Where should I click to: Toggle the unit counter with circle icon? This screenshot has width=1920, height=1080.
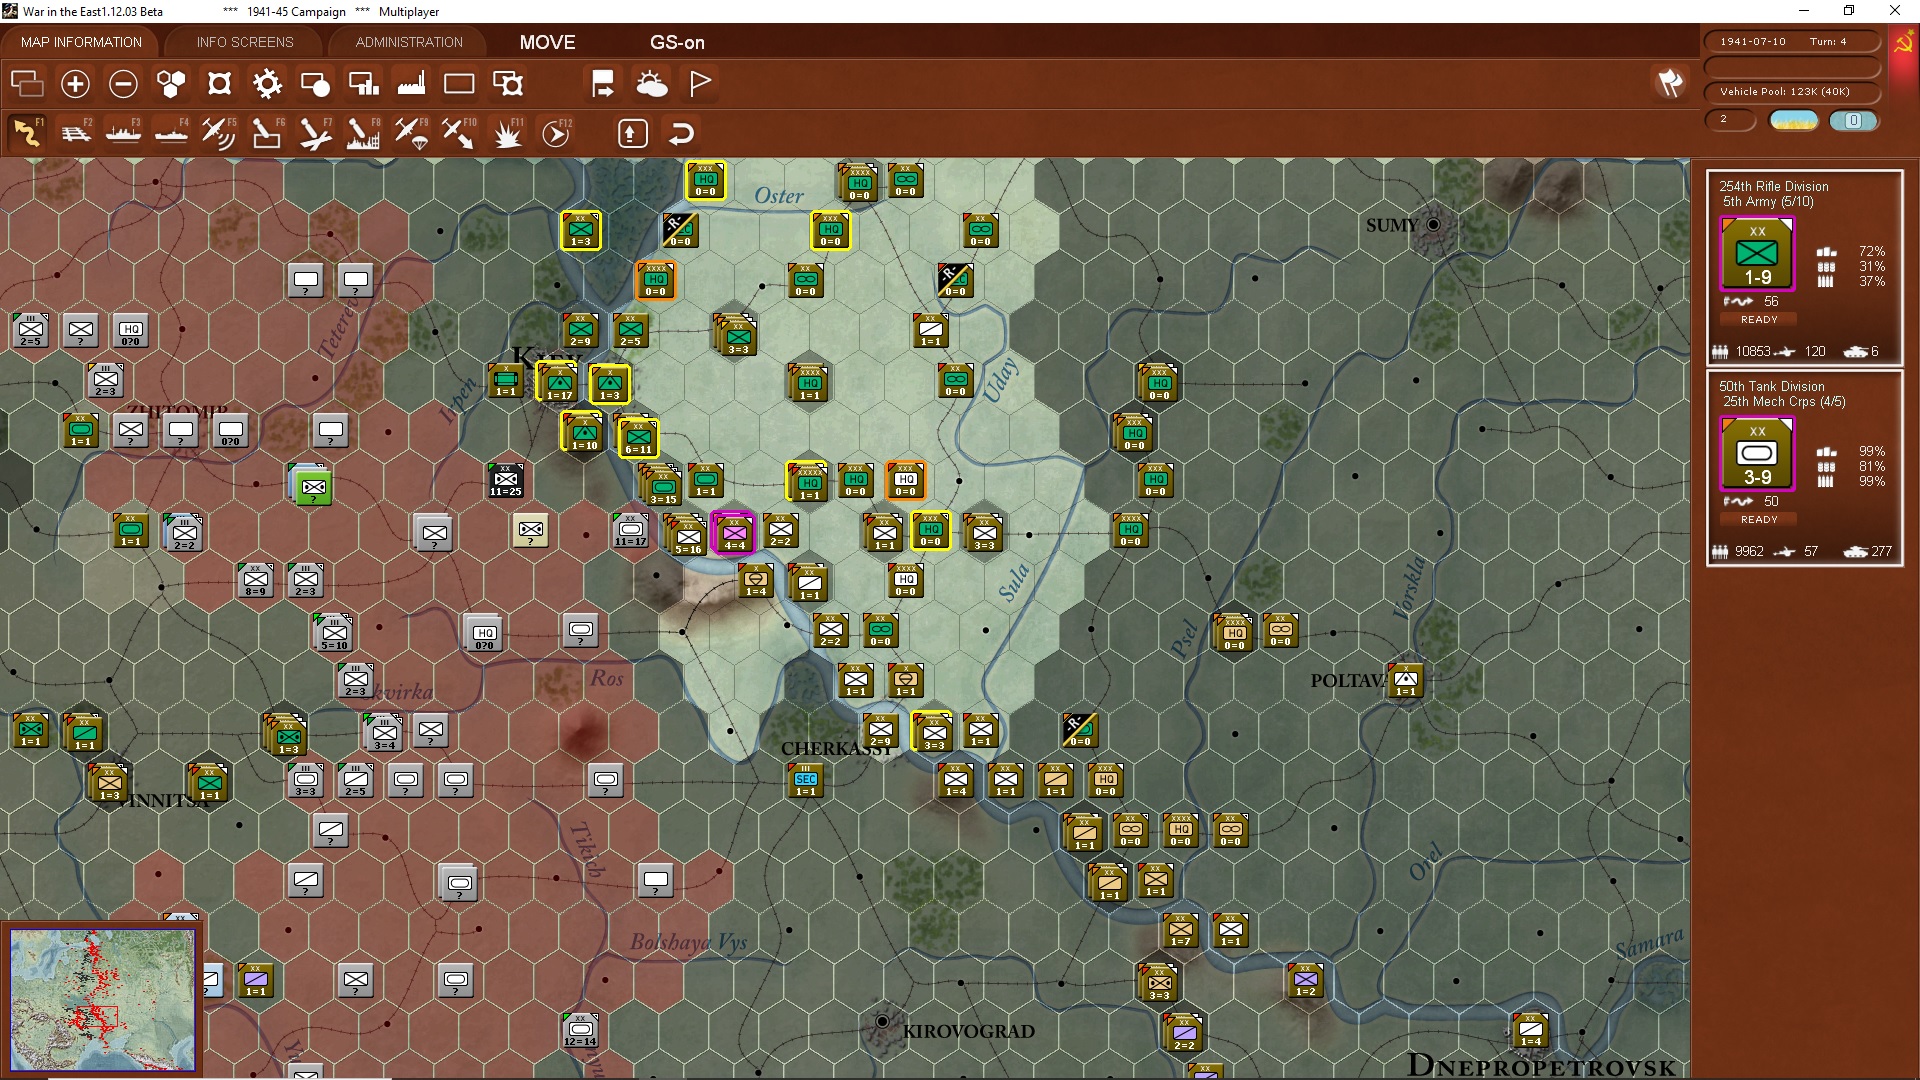pos(315,84)
